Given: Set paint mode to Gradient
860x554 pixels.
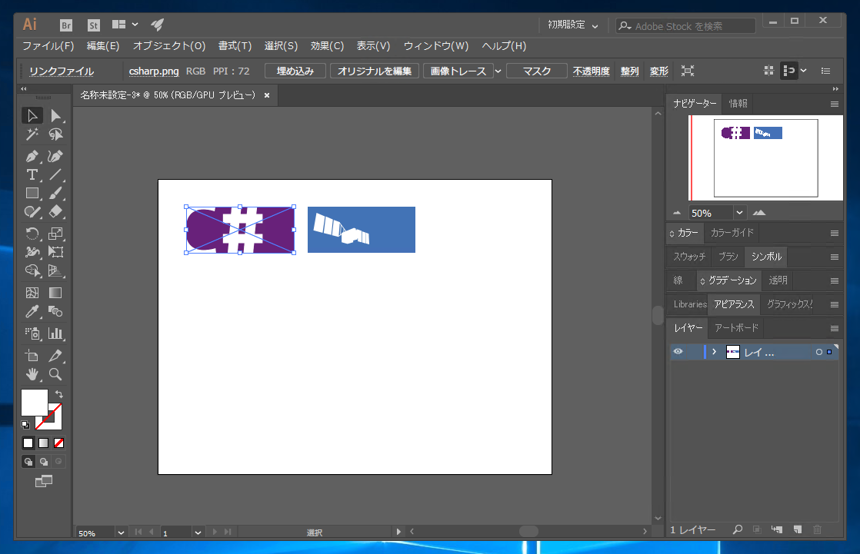Looking at the screenshot, I should (43, 443).
